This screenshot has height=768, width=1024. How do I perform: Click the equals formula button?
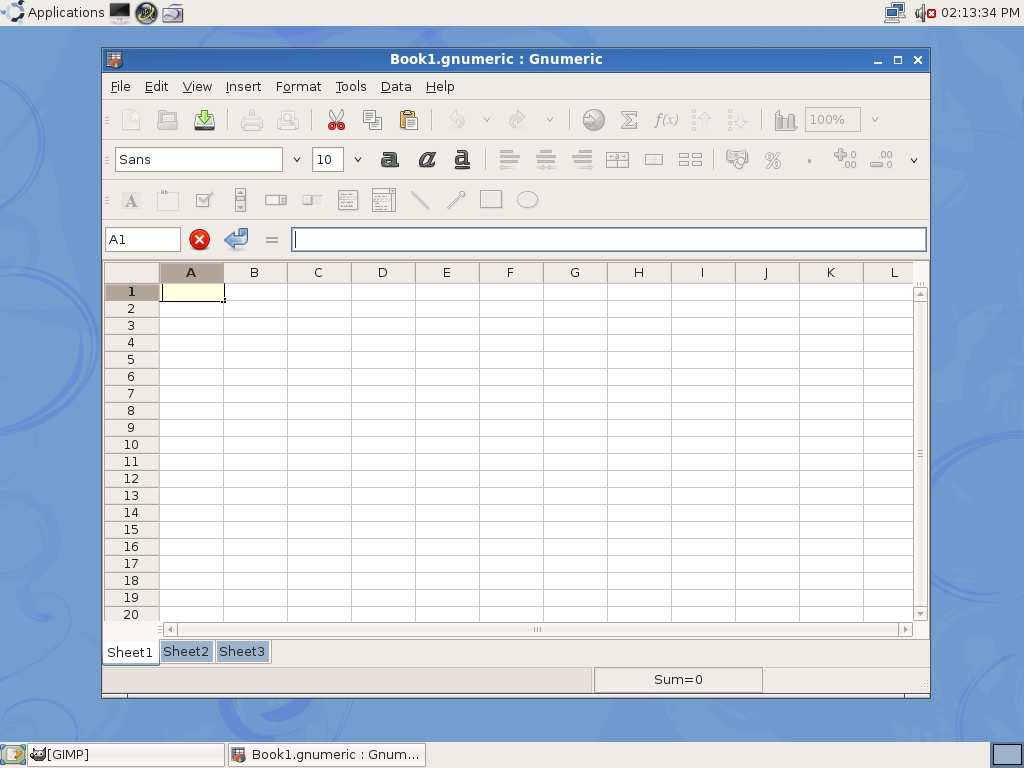coord(272,240)
